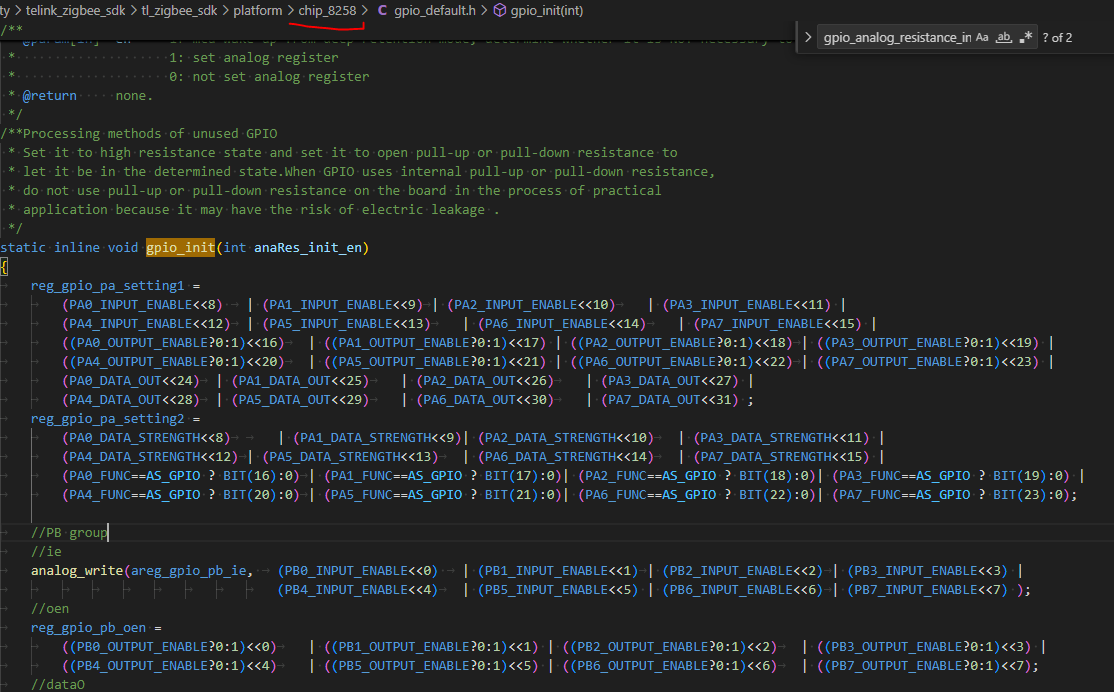Click reg_gpio_pa_setting2 assignment
The width and height of the screenshot is (1114, 692).
click(x=107, y=419)
